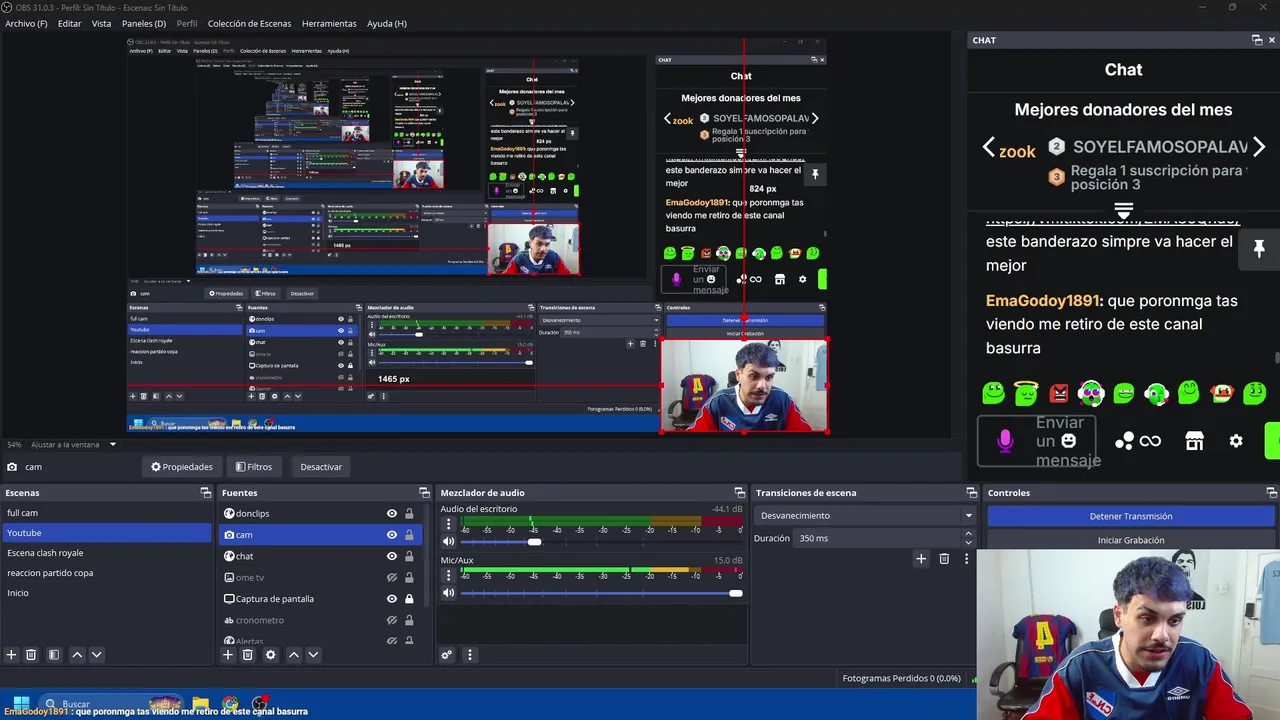Undock the Controles panel
Screen dimensions: 1280x720
pyautogui.click(x=1271, y=493)
